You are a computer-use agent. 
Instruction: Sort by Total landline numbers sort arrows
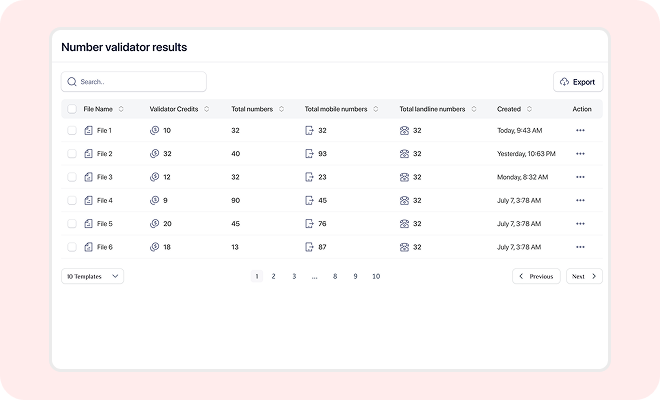coord(474,109)
